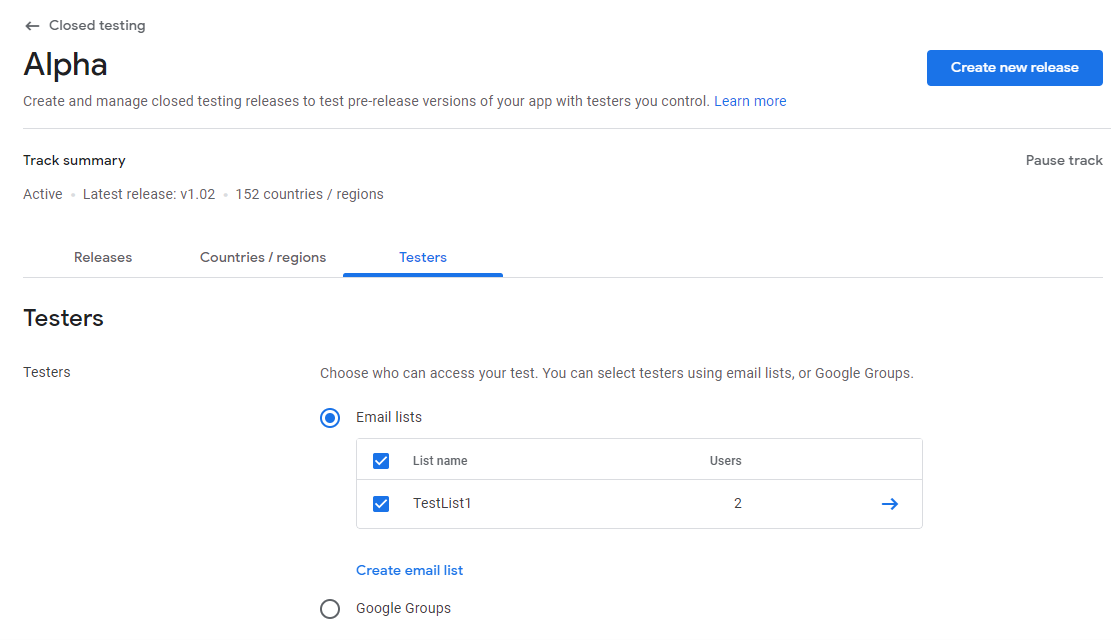
Task: Click the Users count for TestList1
Action: pos(737,504)
